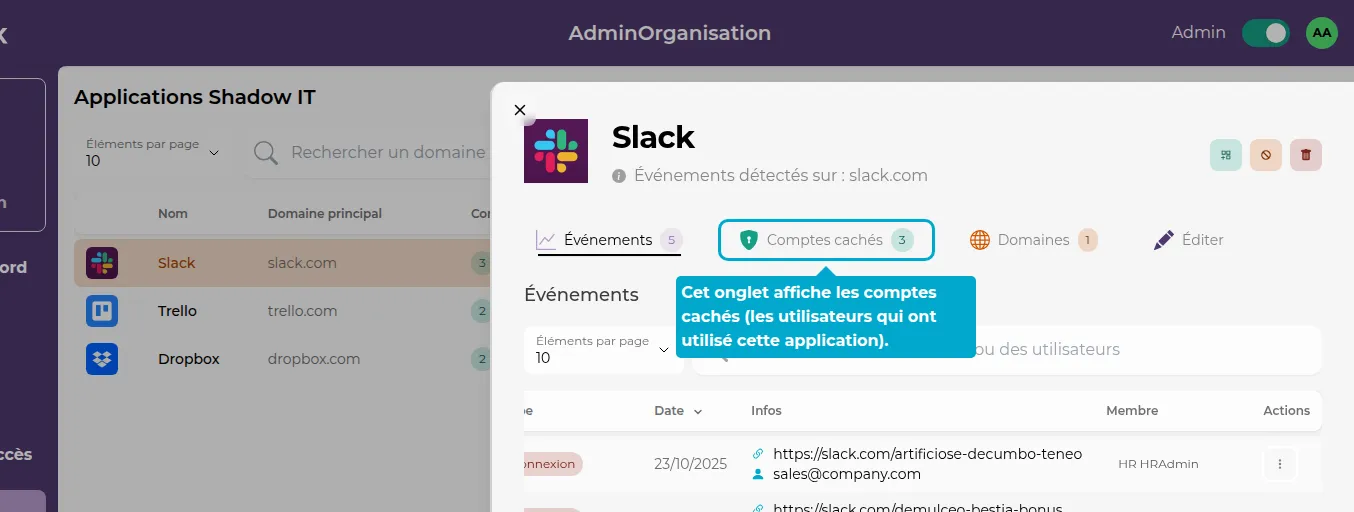Open the Shadow IT list items-per-page dropdown
This screenshot has width=1354, height=512.
(153, 152)
